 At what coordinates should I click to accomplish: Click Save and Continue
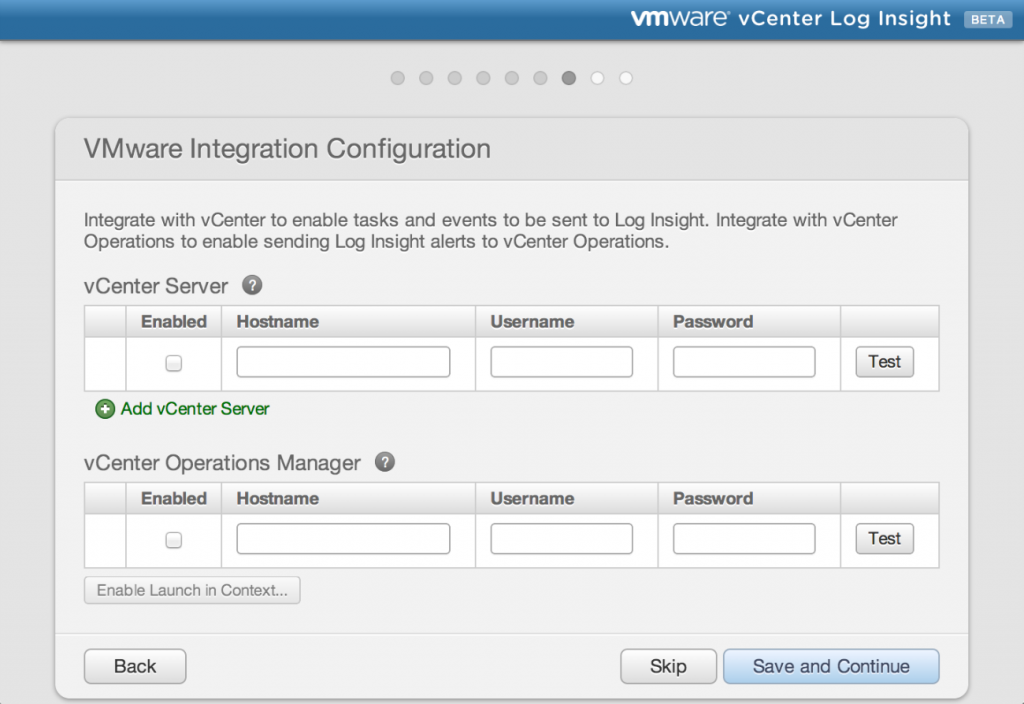pyautogui.click(x=831, y=666)
